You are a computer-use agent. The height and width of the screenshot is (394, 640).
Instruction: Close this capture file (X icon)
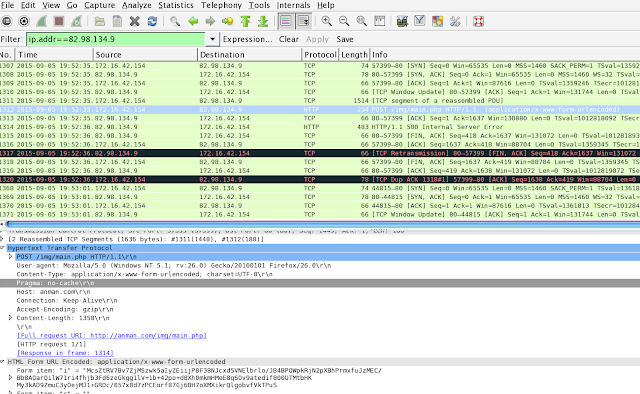pos(135,21)
